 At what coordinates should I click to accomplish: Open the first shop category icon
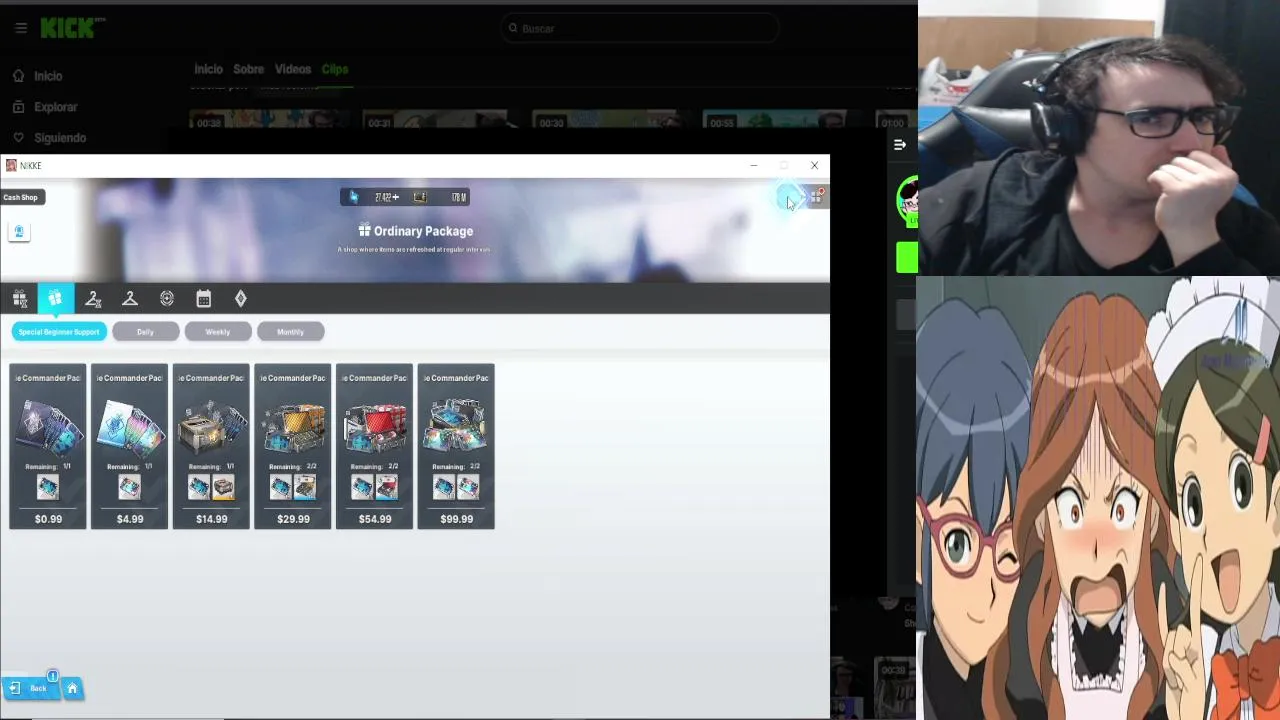19,298
